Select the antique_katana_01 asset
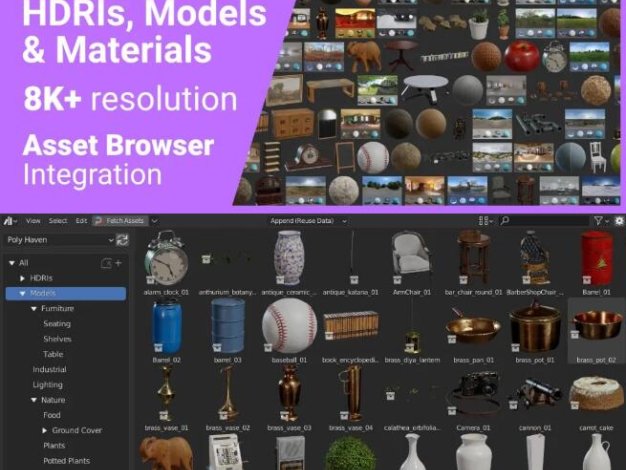626x470 pixels. coord(351,264)
